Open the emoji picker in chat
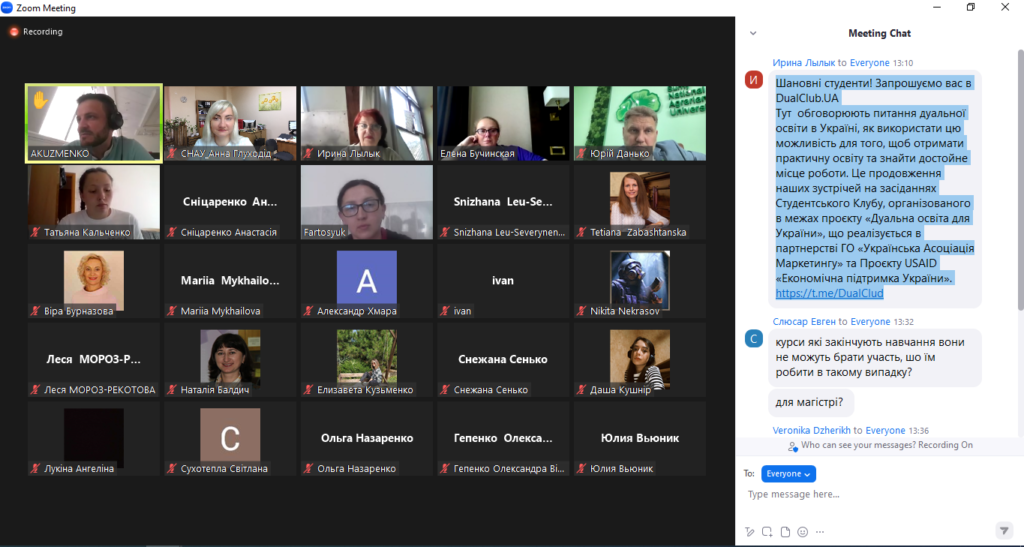This screenshot has height=547, width=1024. click(803, 531)
